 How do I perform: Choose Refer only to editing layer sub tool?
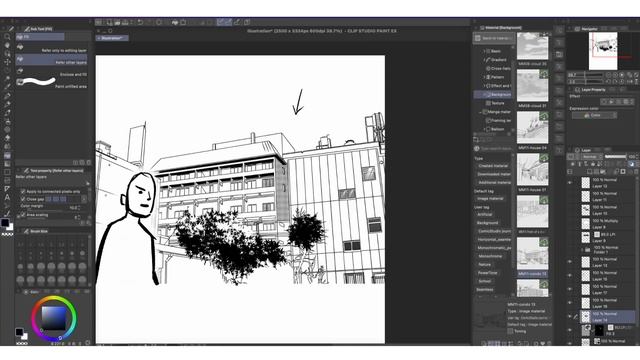pos(51,48)
